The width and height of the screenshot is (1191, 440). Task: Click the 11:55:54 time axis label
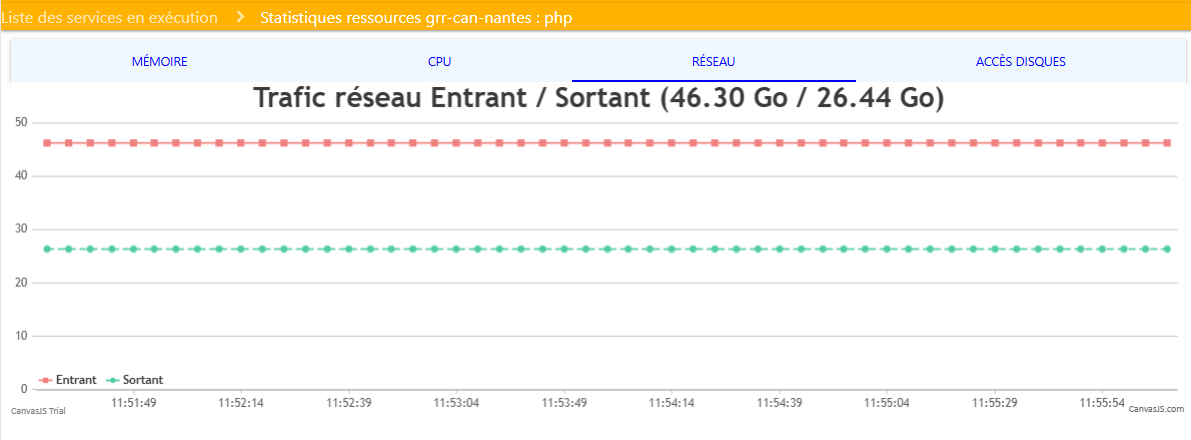[x=1103, y=403]
